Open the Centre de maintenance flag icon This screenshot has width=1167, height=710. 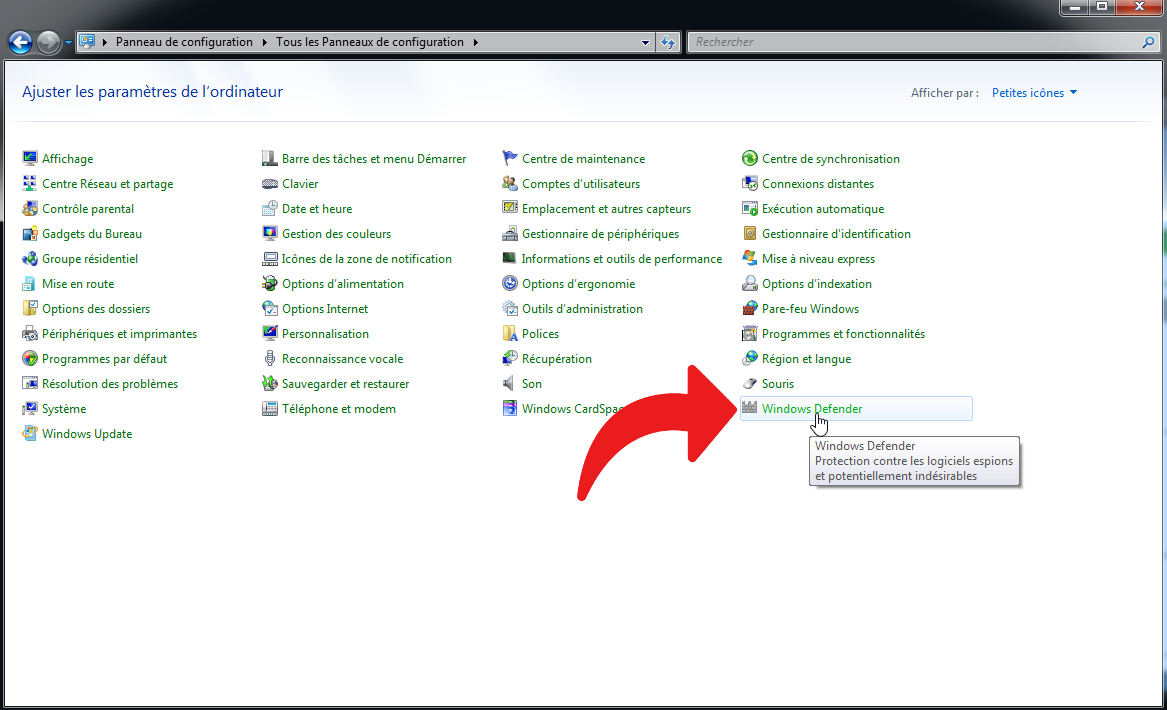[510, 159]
